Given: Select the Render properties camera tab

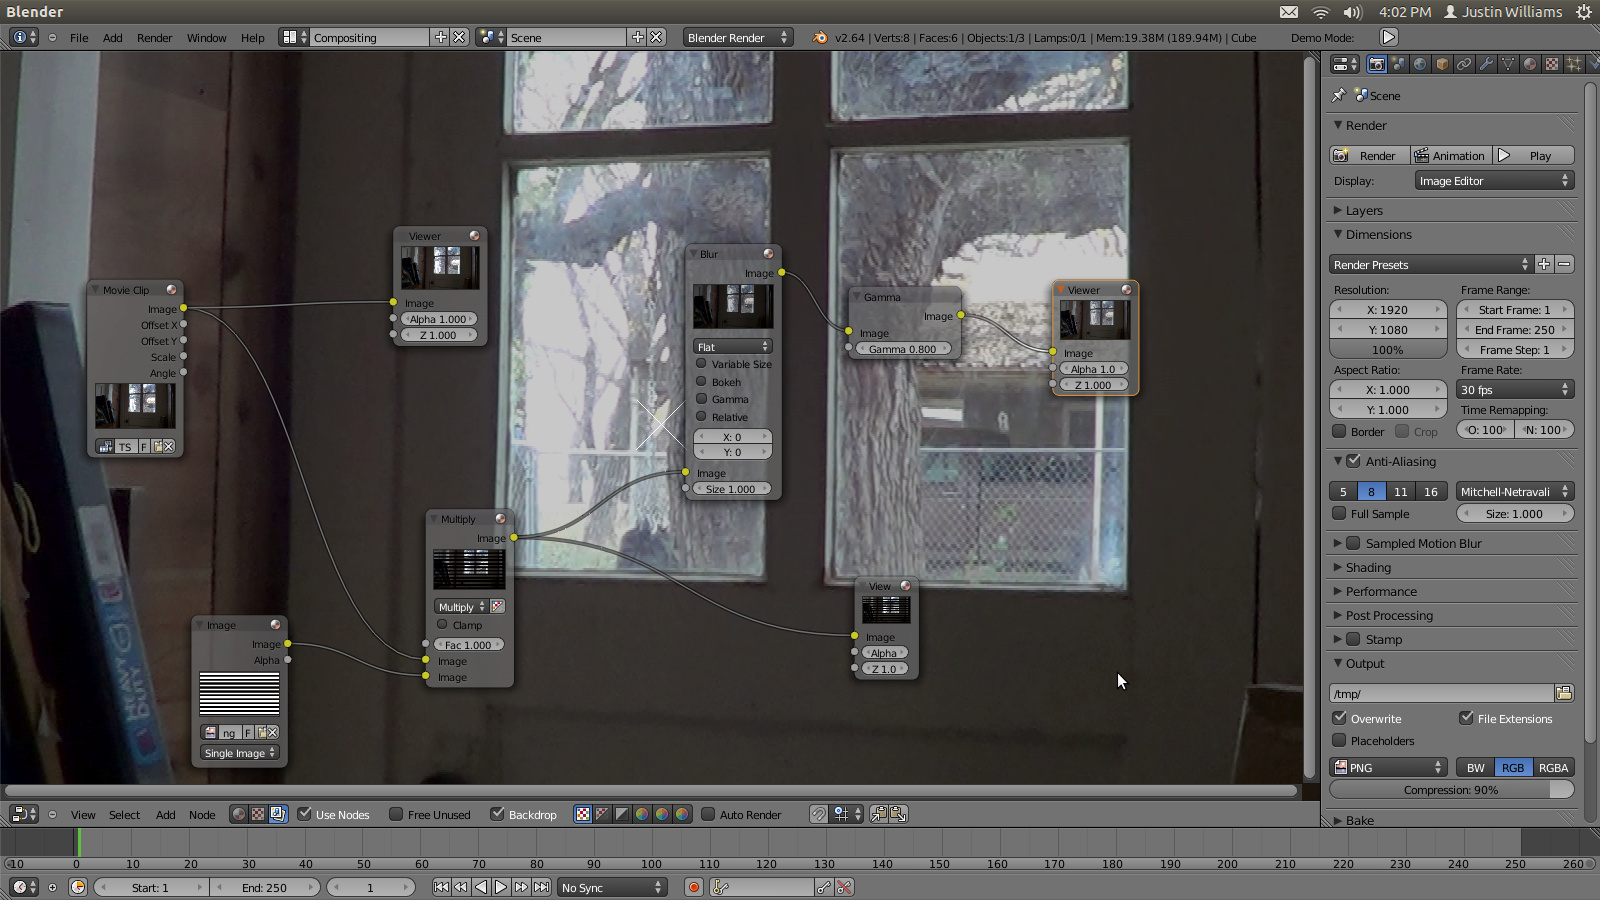Looking at the screenshot, I should point(1377,64).
